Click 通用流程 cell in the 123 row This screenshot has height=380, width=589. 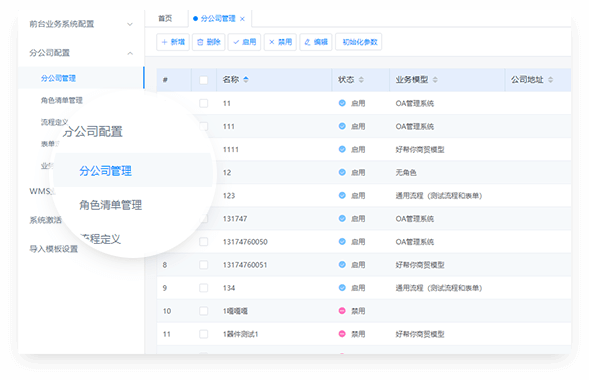(x=439, y=196)
